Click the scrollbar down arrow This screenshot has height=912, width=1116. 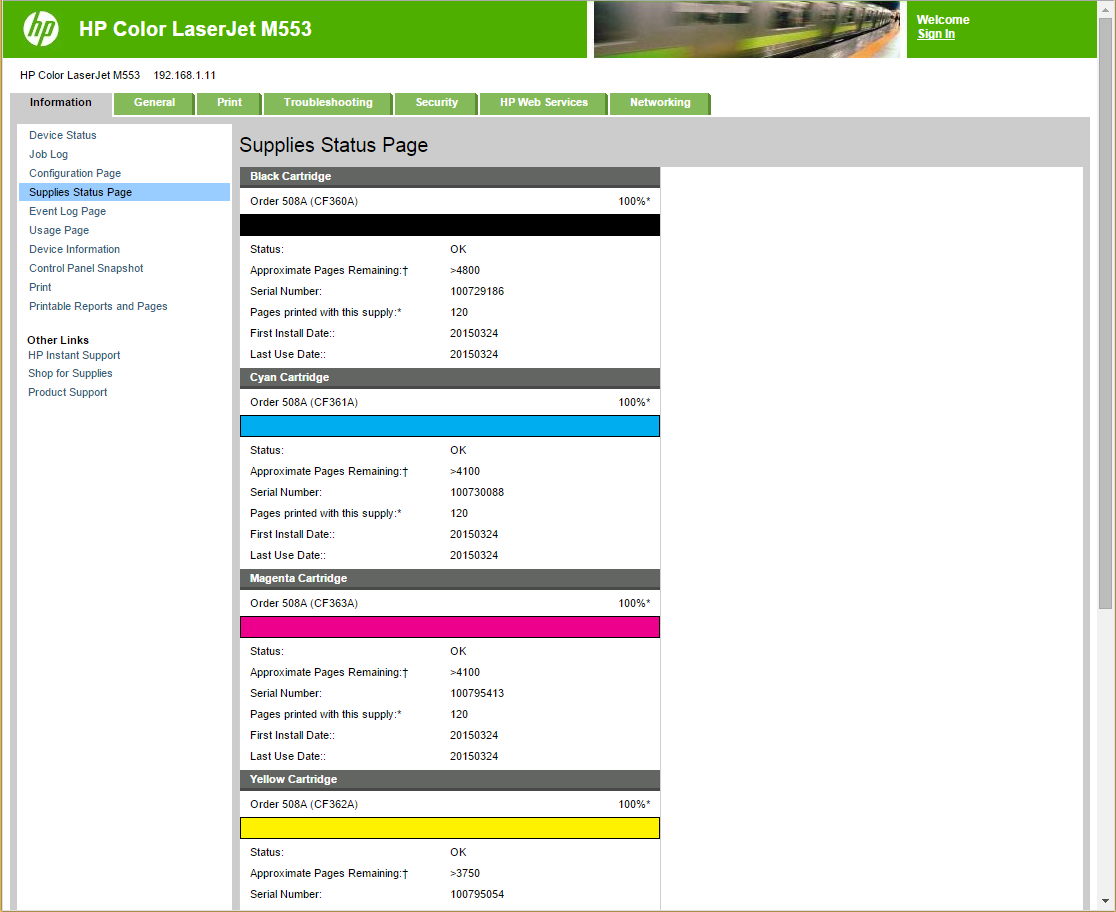[1105, 901]
